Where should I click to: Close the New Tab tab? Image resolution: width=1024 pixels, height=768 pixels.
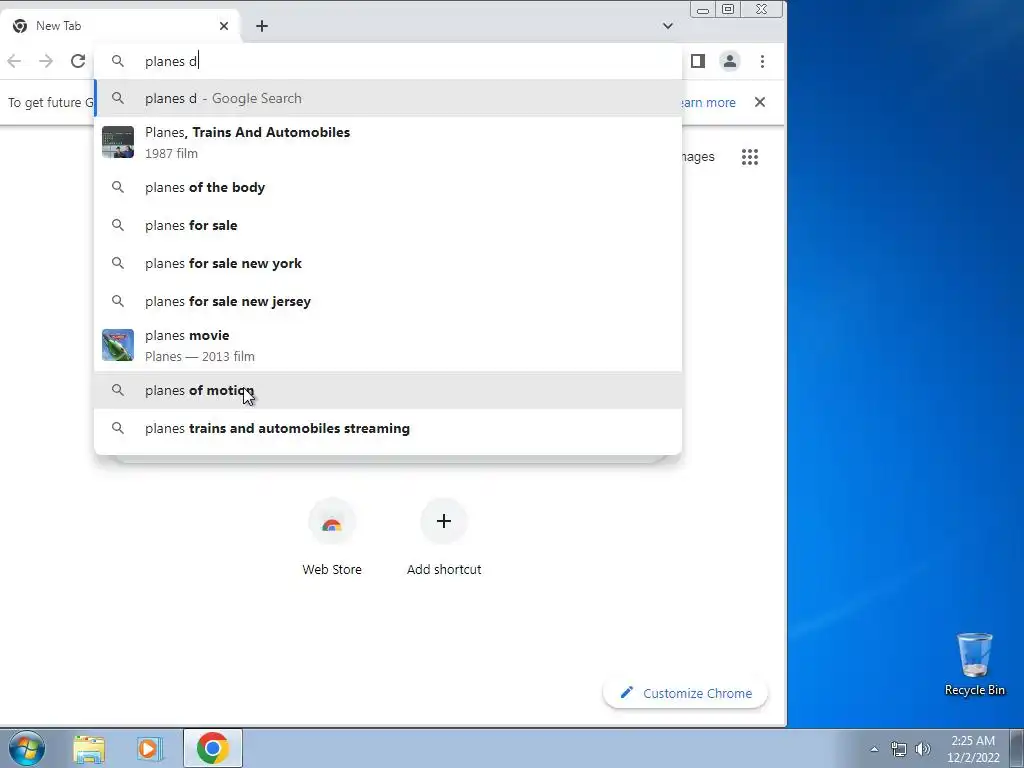coord(224,26)
